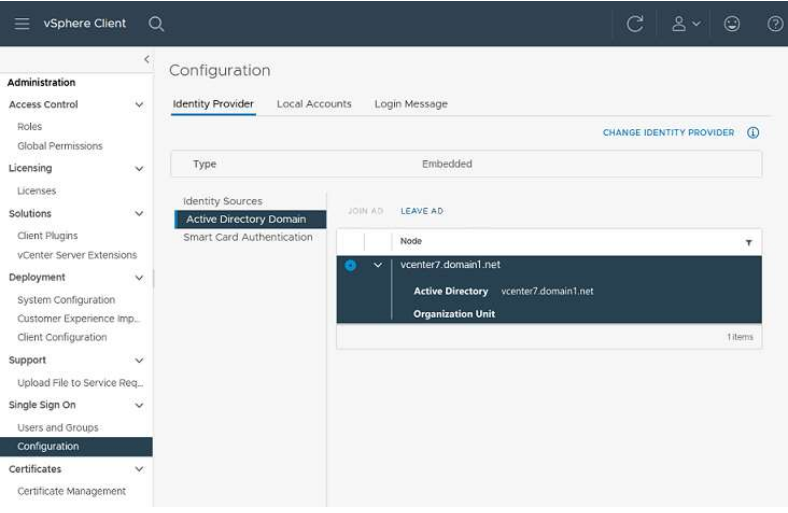Click the Node column filter icon
The width and height of the screenshot is (788, 513).
(748, 242)
